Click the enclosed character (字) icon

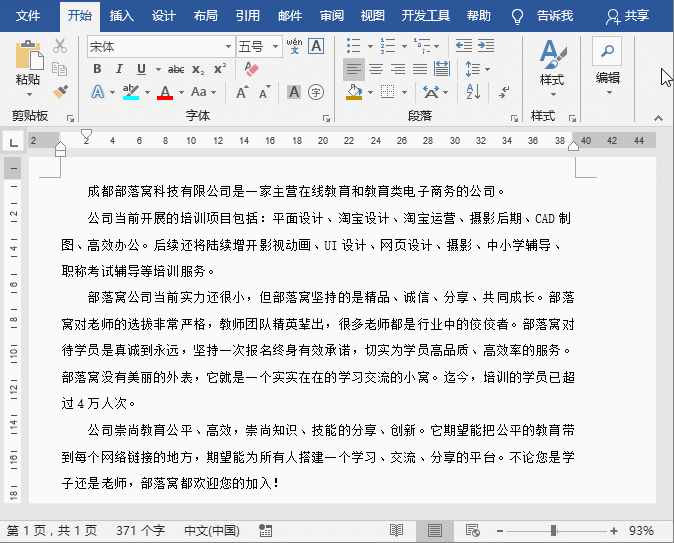(315, 92)
